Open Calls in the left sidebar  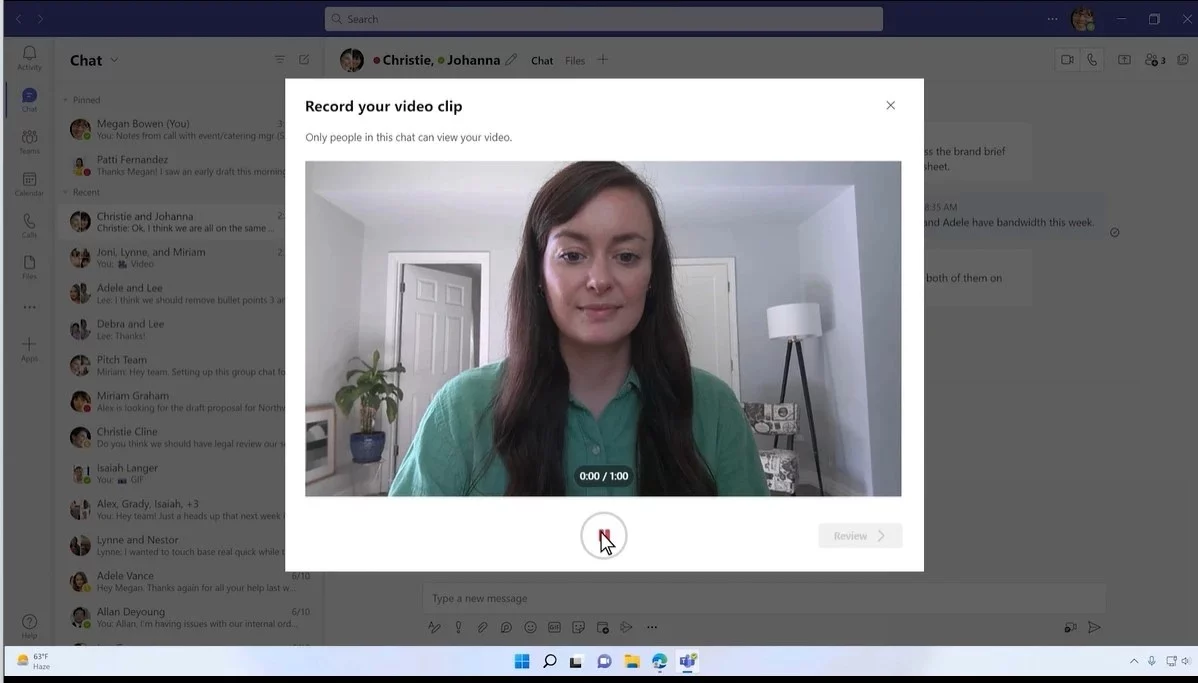29,226
